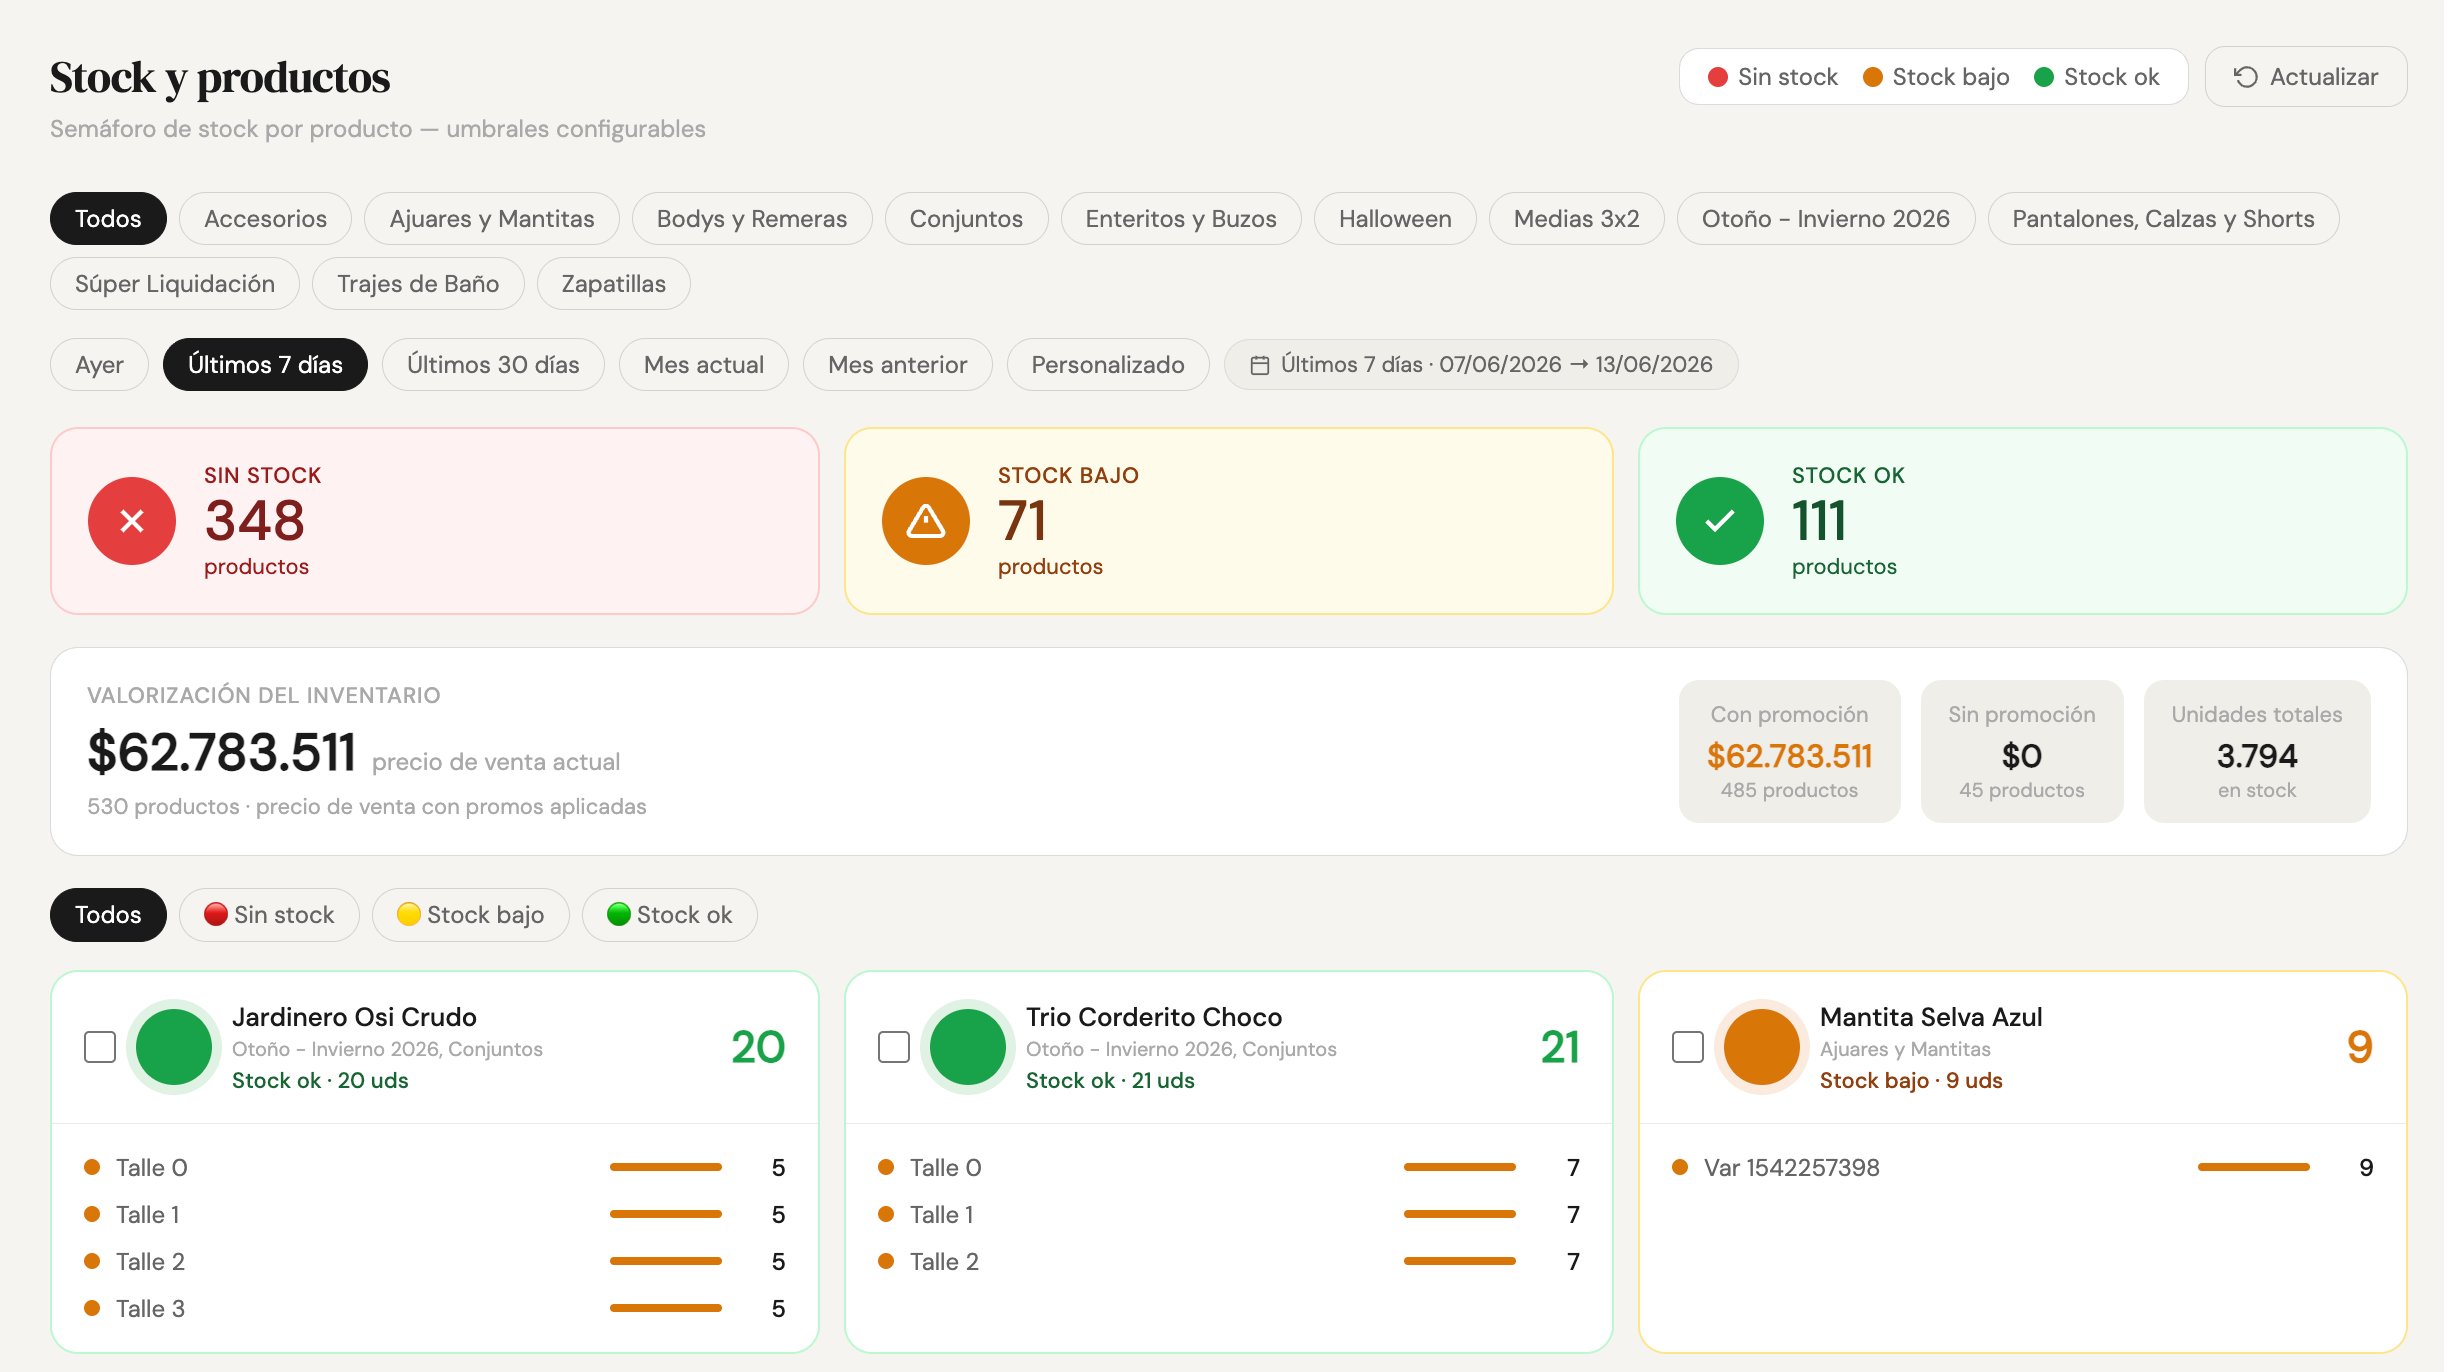Viewport: 2444px width, 1372px height.
Task: Click the red X Sin stock icon
Action: 132,521
